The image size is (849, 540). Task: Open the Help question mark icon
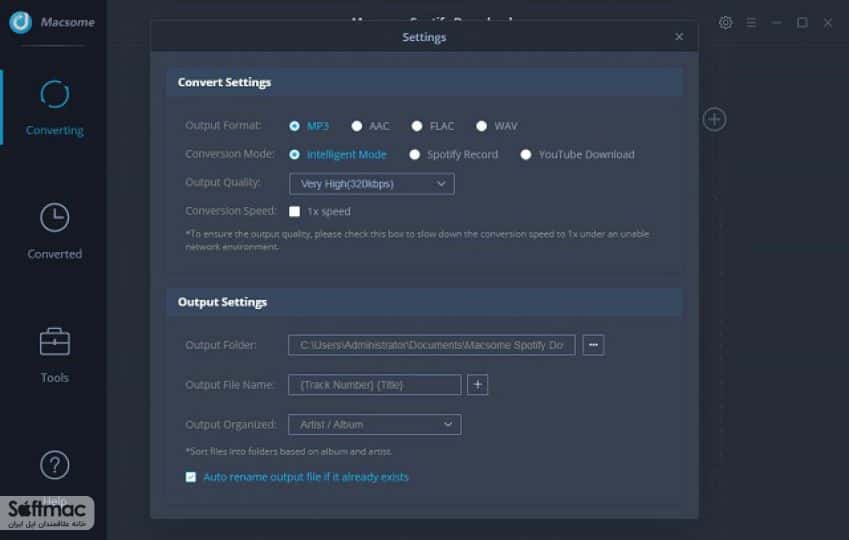[x=54, y=465]
